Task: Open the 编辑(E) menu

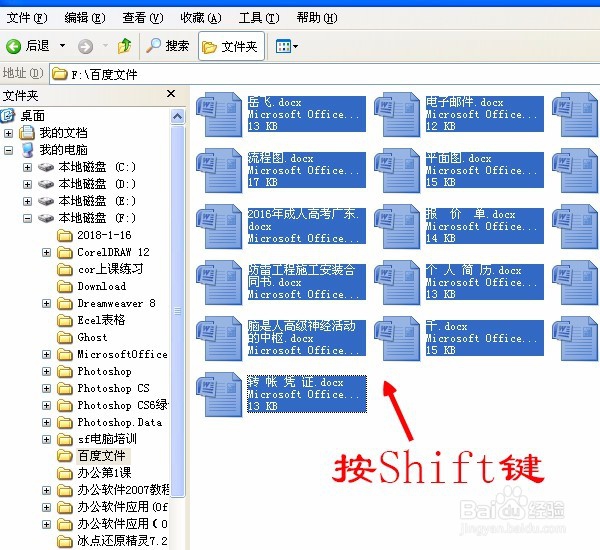Action: click(85, 18)
